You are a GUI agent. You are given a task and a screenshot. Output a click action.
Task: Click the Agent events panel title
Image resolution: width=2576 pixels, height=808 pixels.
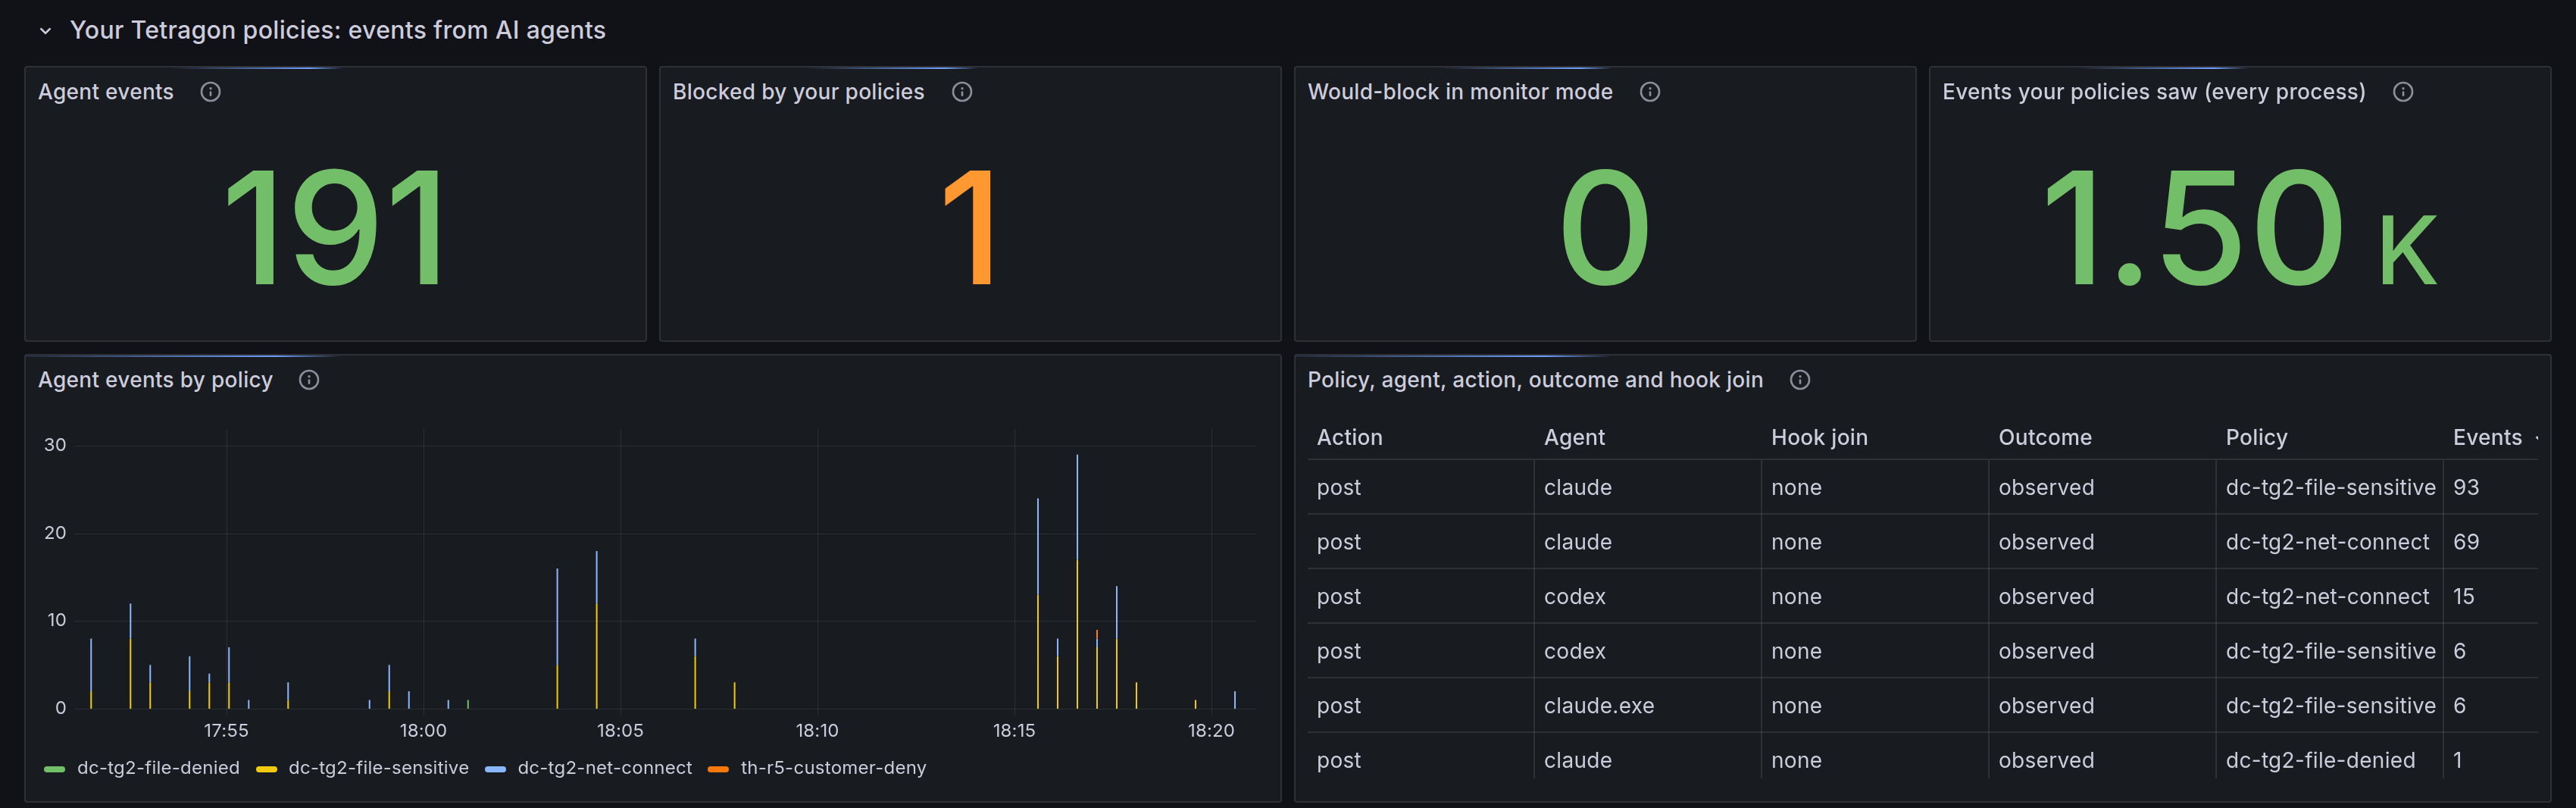coord(106,92)
